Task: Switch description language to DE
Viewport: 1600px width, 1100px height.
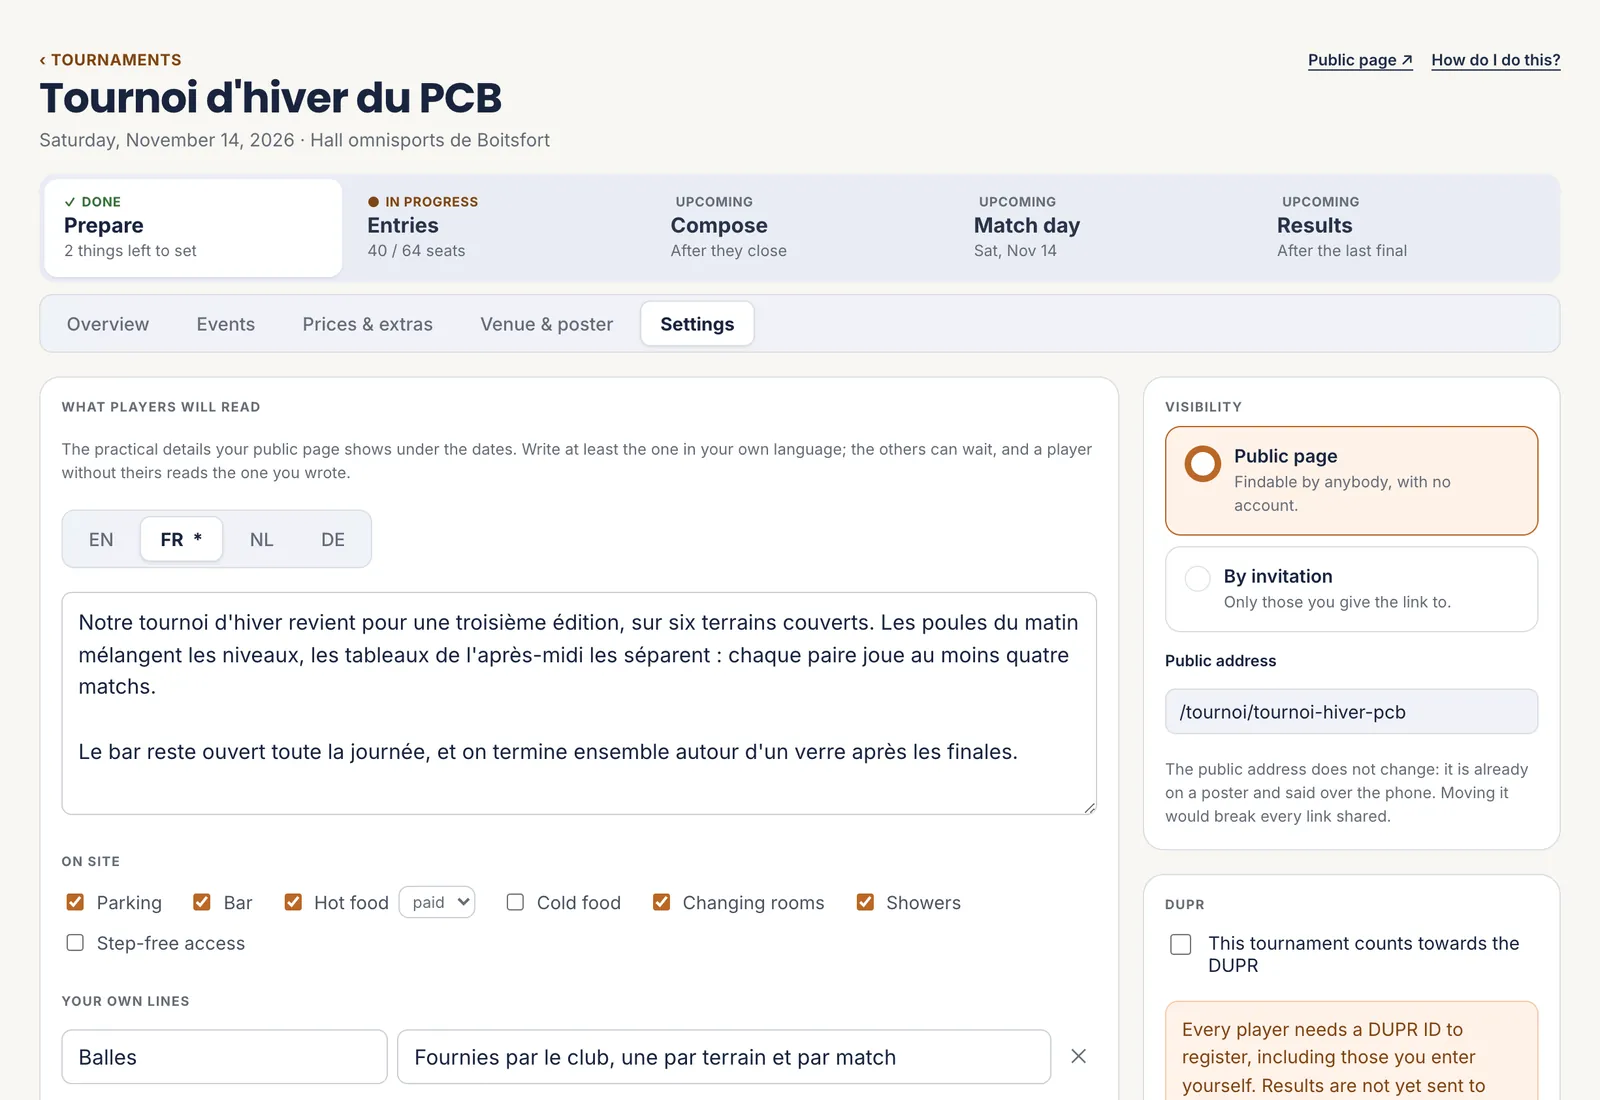Action: tap(333, 540)
